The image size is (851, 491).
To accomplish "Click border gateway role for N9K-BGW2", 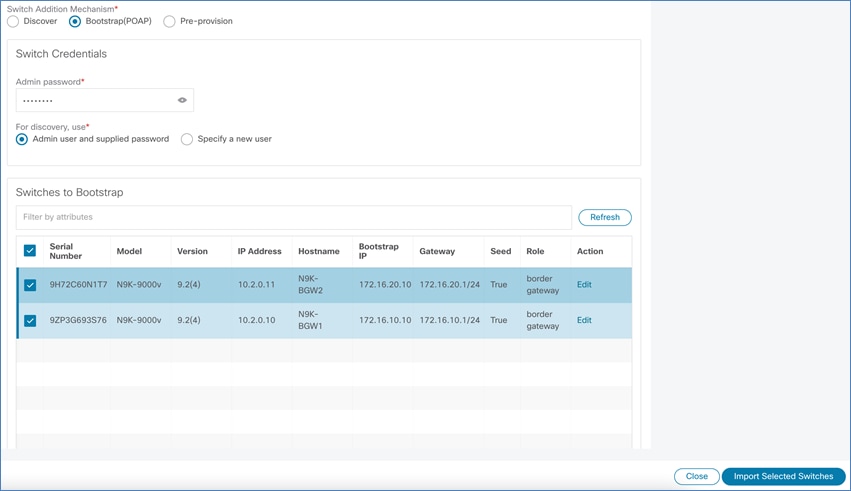I will pos(542,285).
